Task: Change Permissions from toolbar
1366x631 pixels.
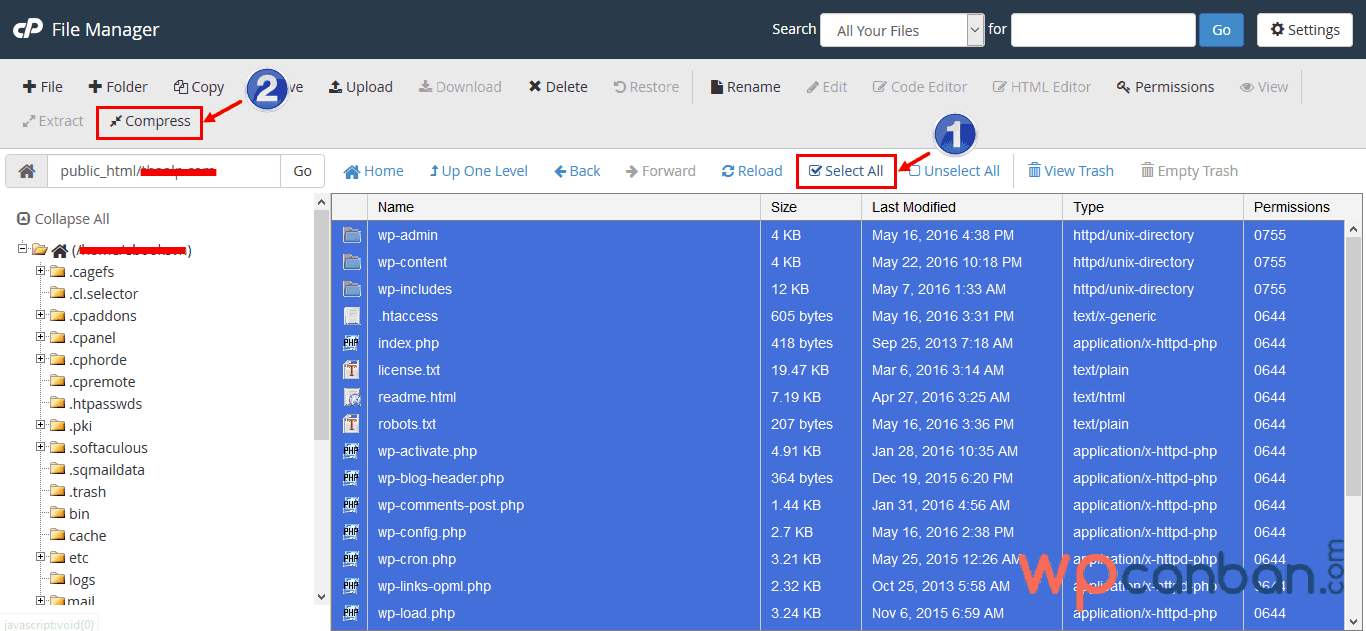Action: 1166,87
